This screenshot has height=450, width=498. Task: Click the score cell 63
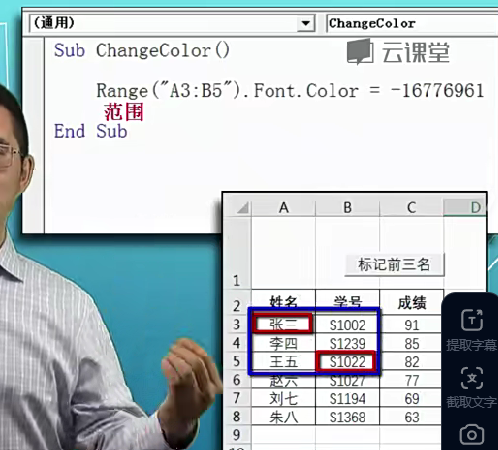tap(411, 417)
